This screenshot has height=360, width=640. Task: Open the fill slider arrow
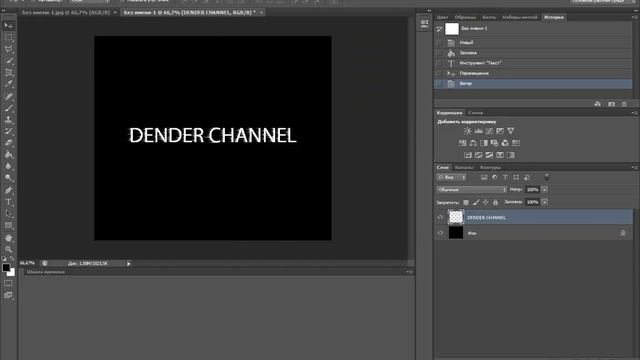pyautogui.click(x=544, y=202)
